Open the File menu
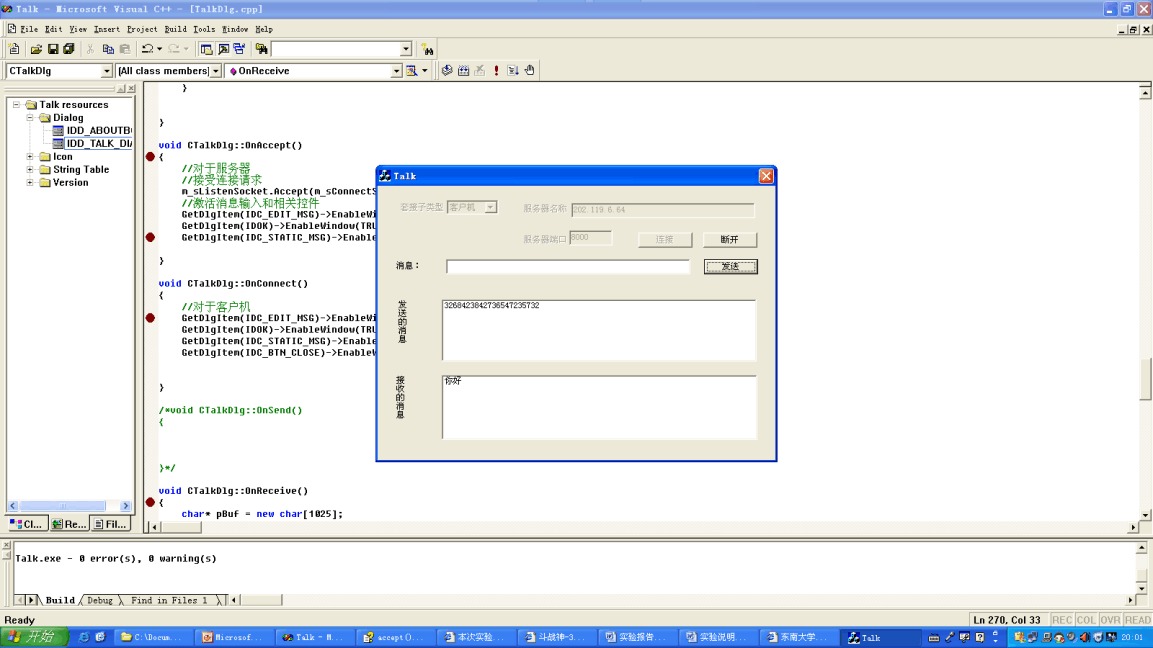This screenshot has width=1153, height=648. coord(29,29)
